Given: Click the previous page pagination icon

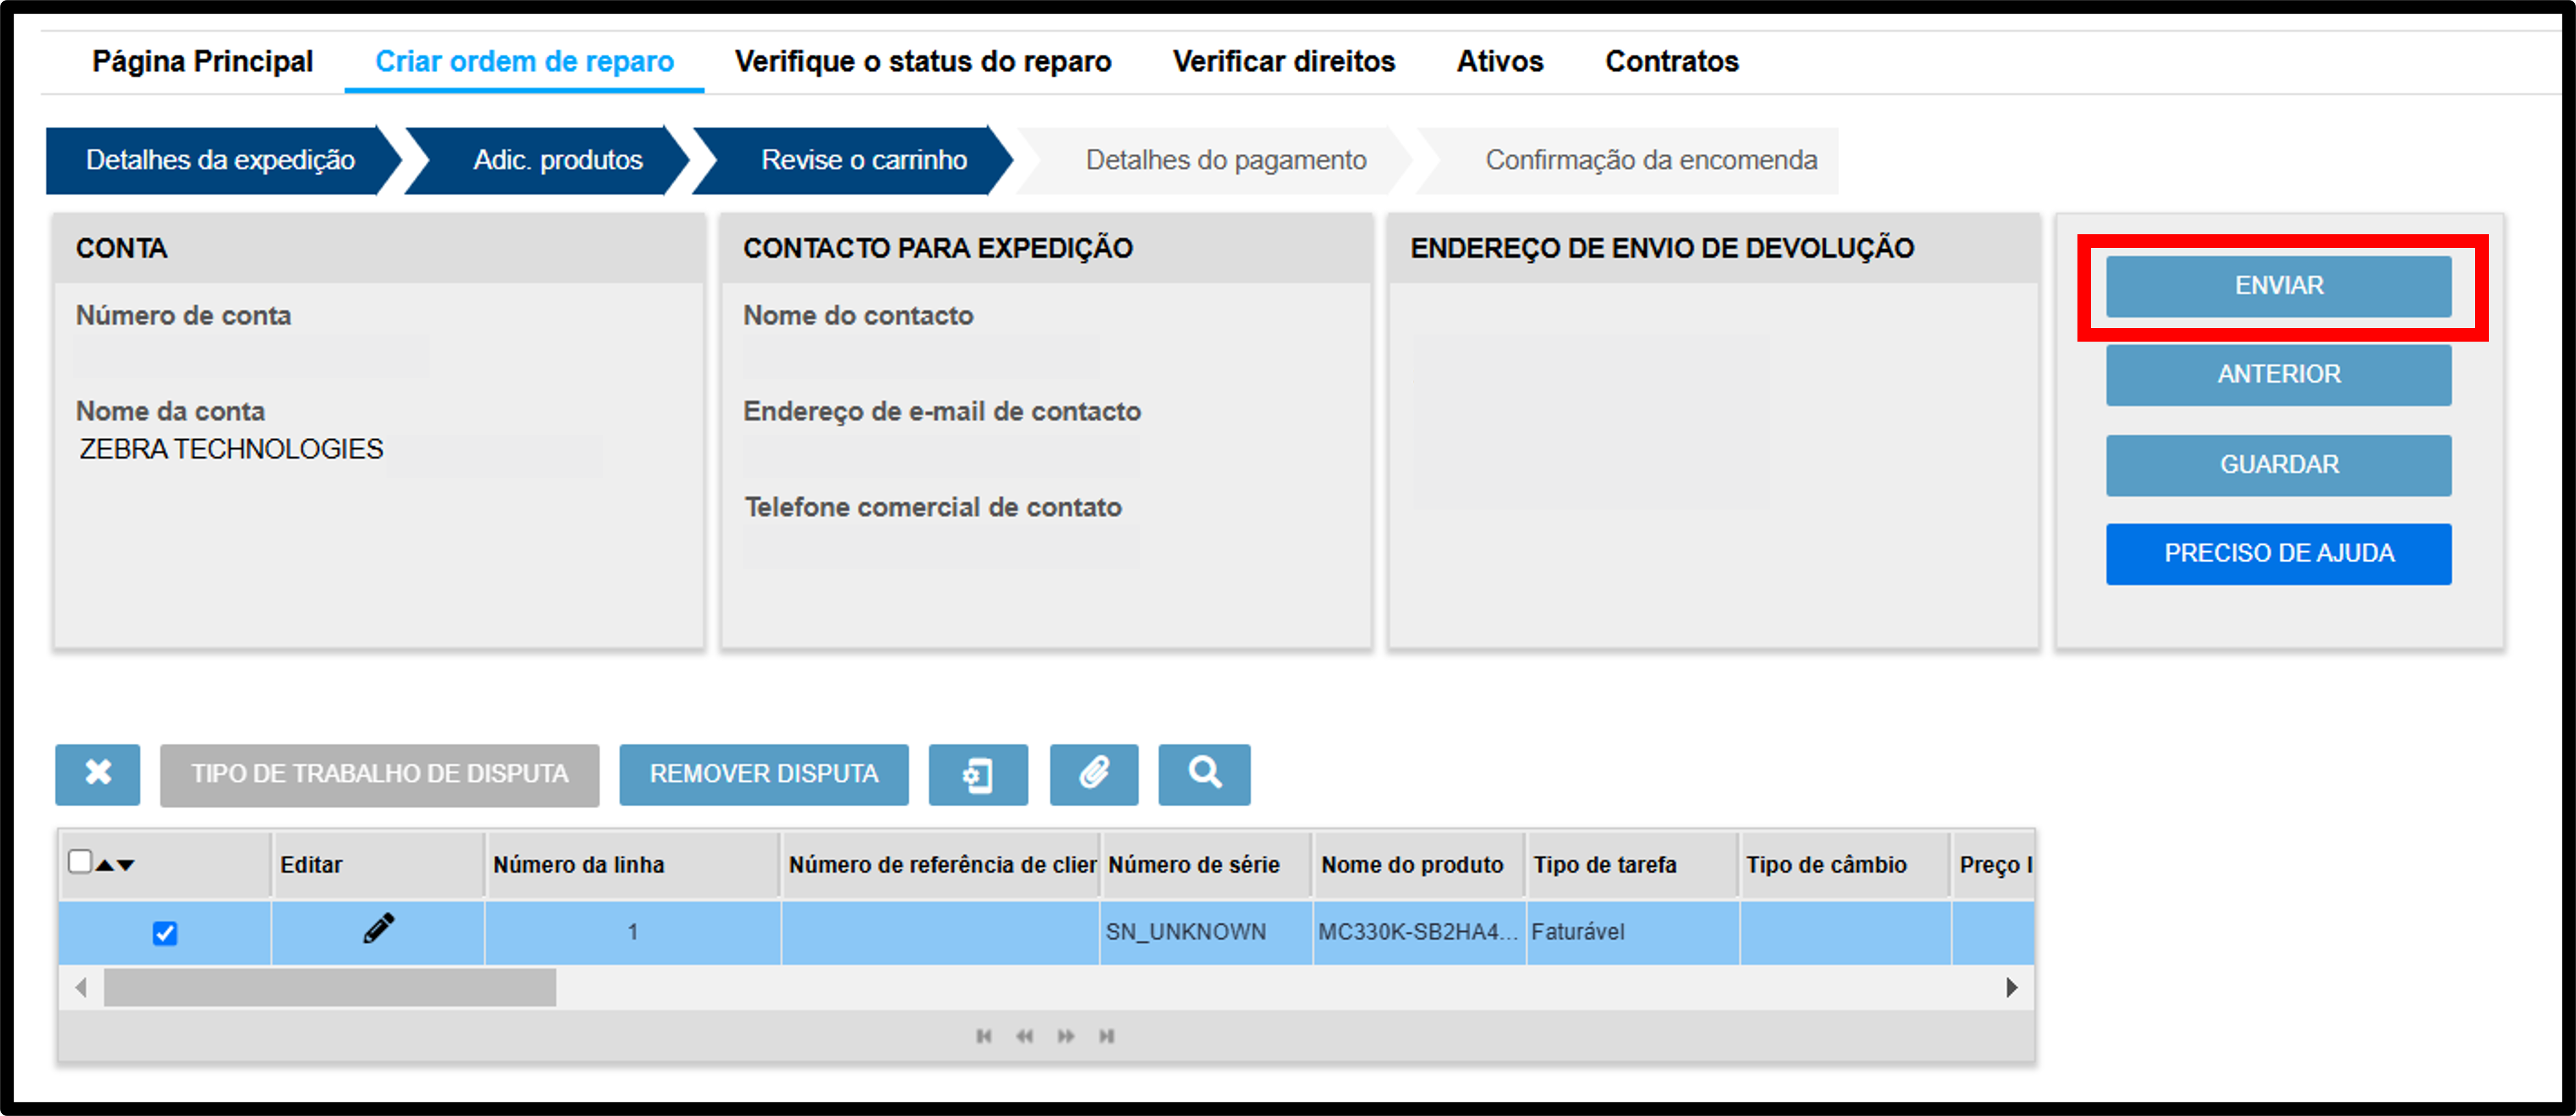Looking at the screenshot, I should pos(1025,1036).
